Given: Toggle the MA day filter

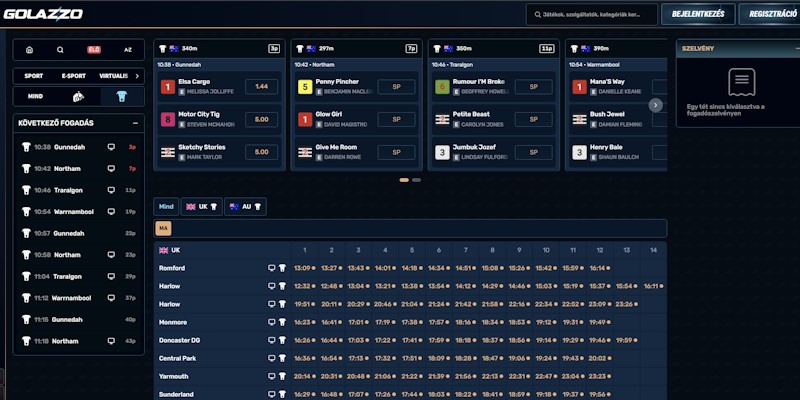Looking at the screenshot, I should point(163,229).
